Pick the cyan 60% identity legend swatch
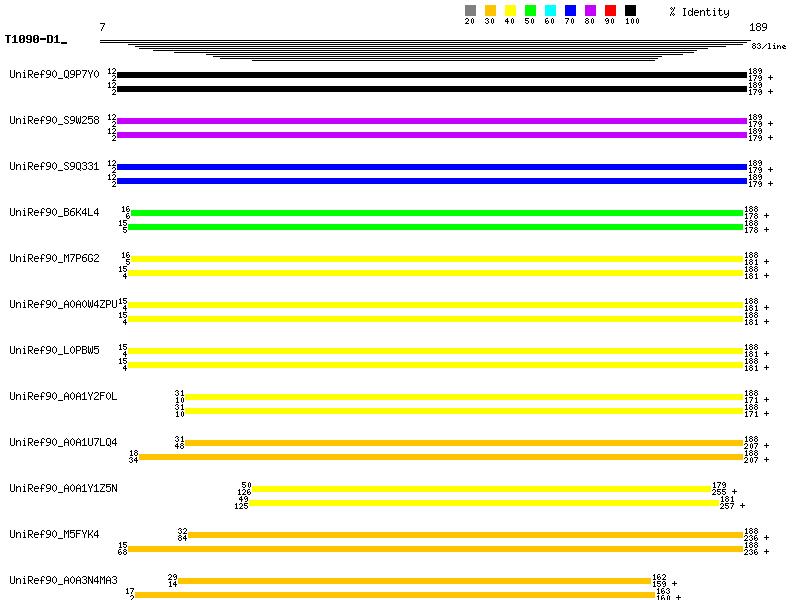The height and width of the screenshot is (600, 800). pyautogui.click(x=550, y=11)
